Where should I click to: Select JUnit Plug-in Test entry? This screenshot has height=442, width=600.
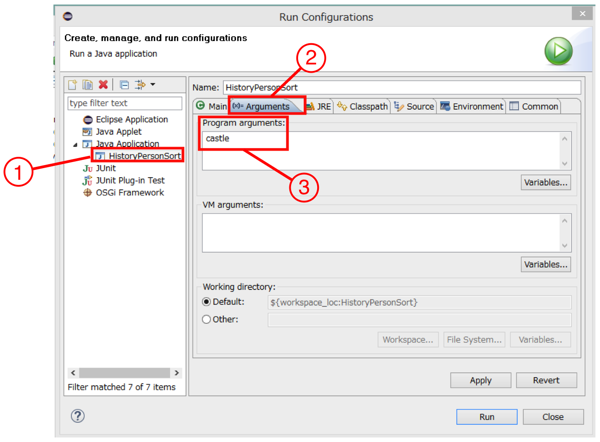(130, 180)
